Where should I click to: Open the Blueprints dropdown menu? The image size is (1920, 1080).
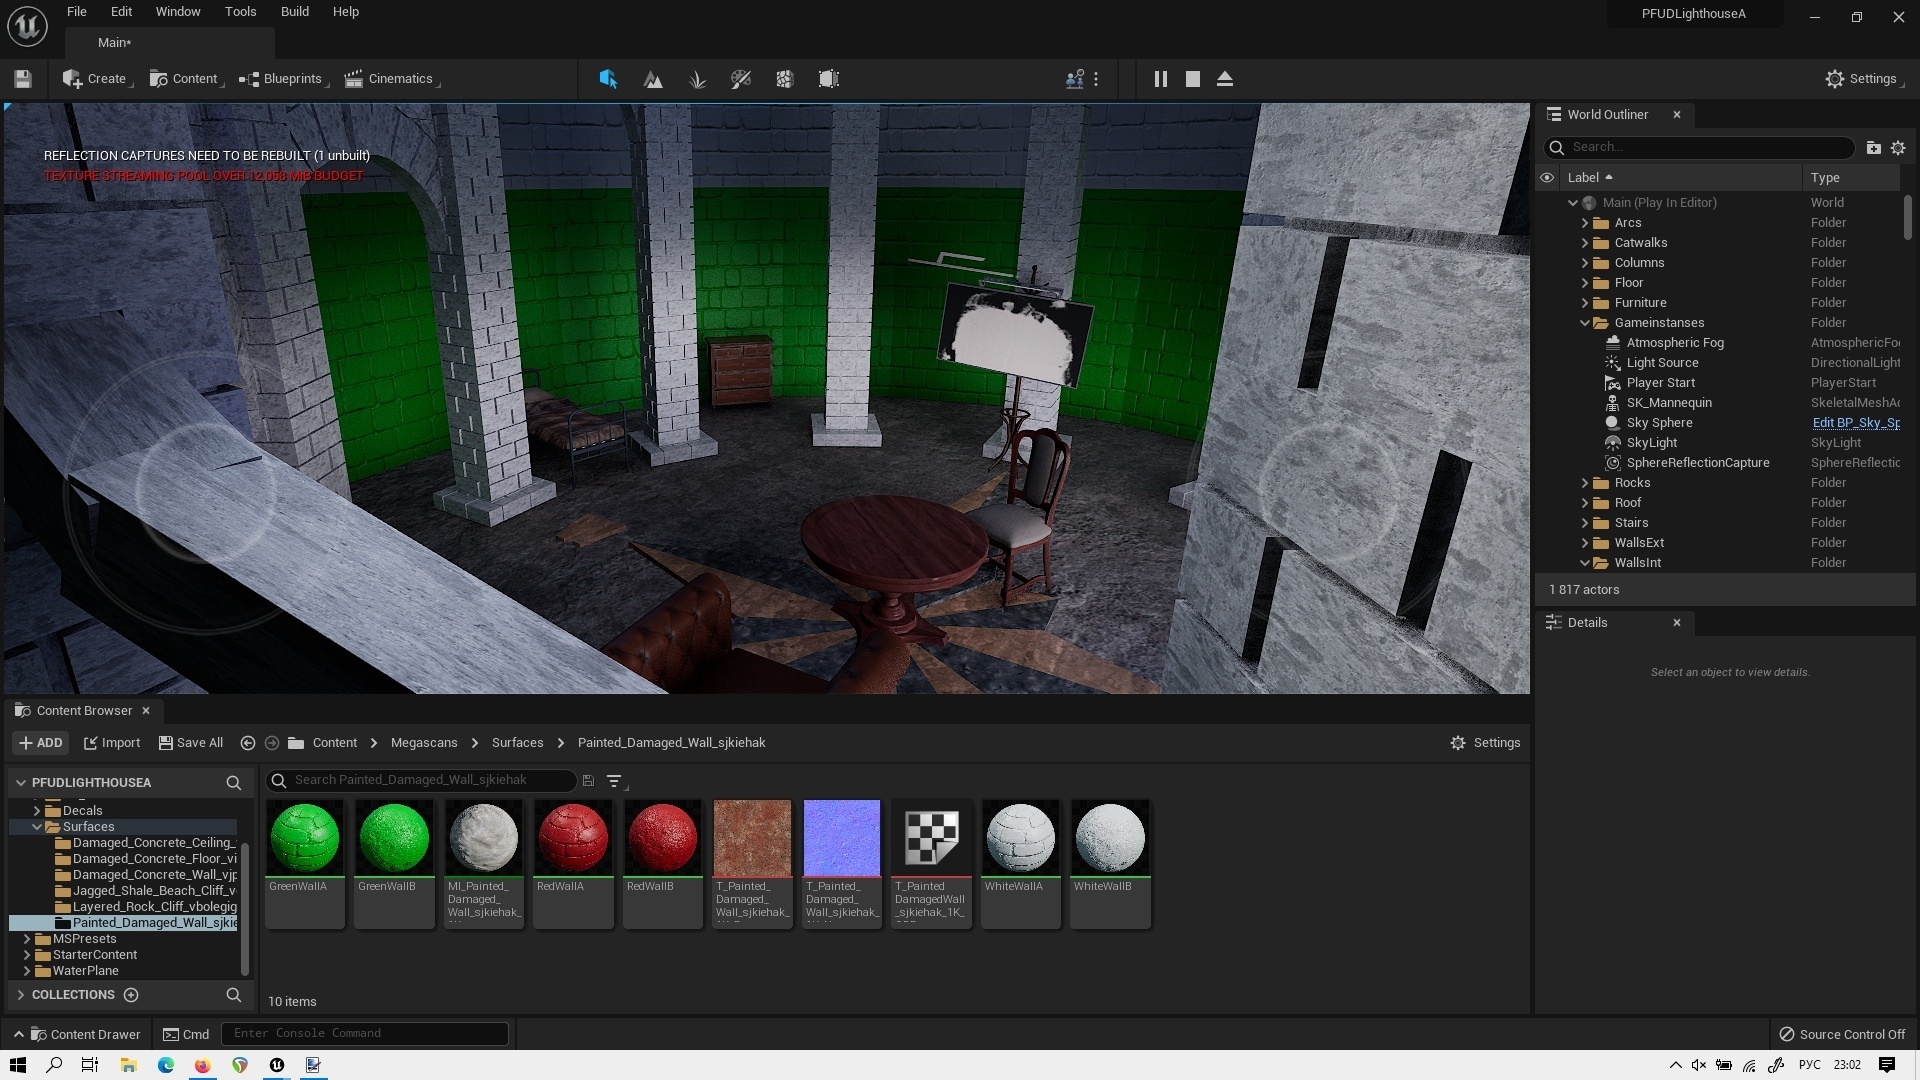click(283, 79)
